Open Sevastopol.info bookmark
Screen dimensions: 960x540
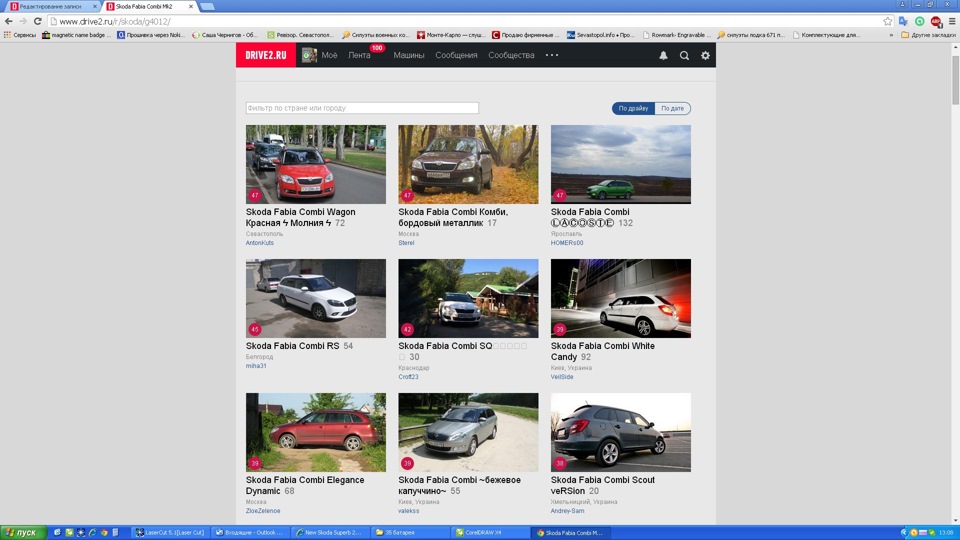601,35
